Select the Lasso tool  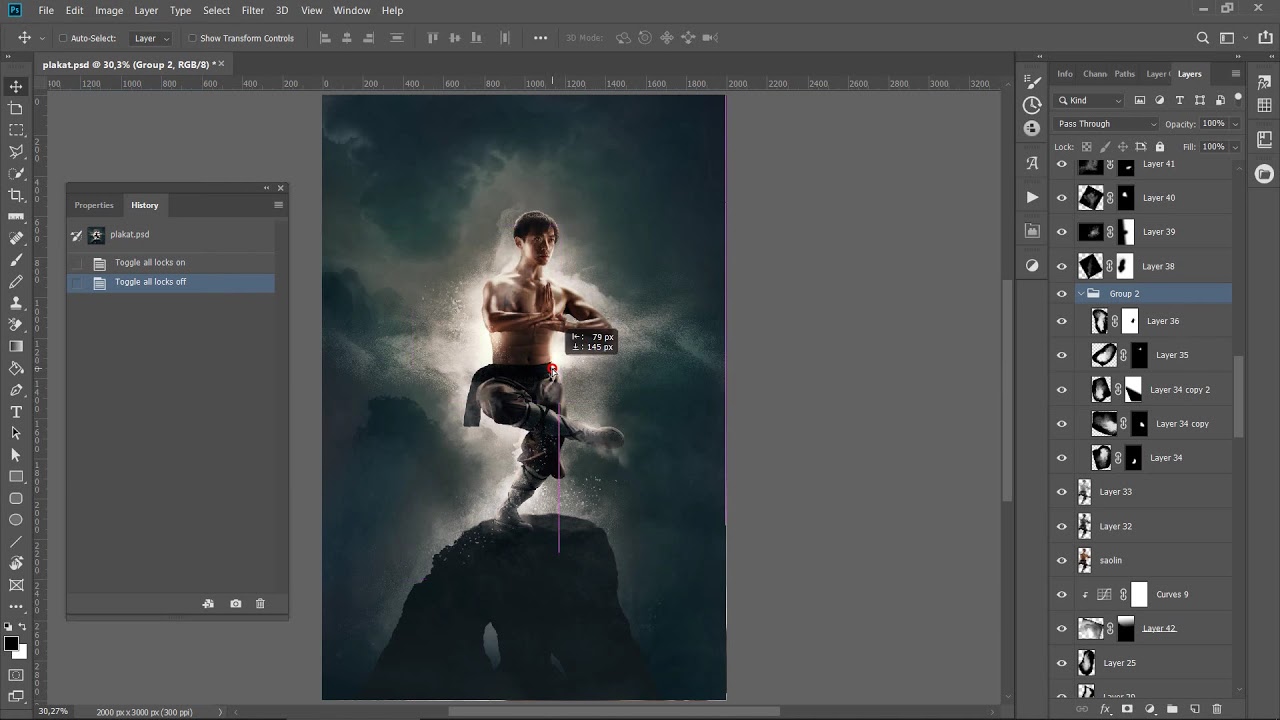(x=16, y=152)
